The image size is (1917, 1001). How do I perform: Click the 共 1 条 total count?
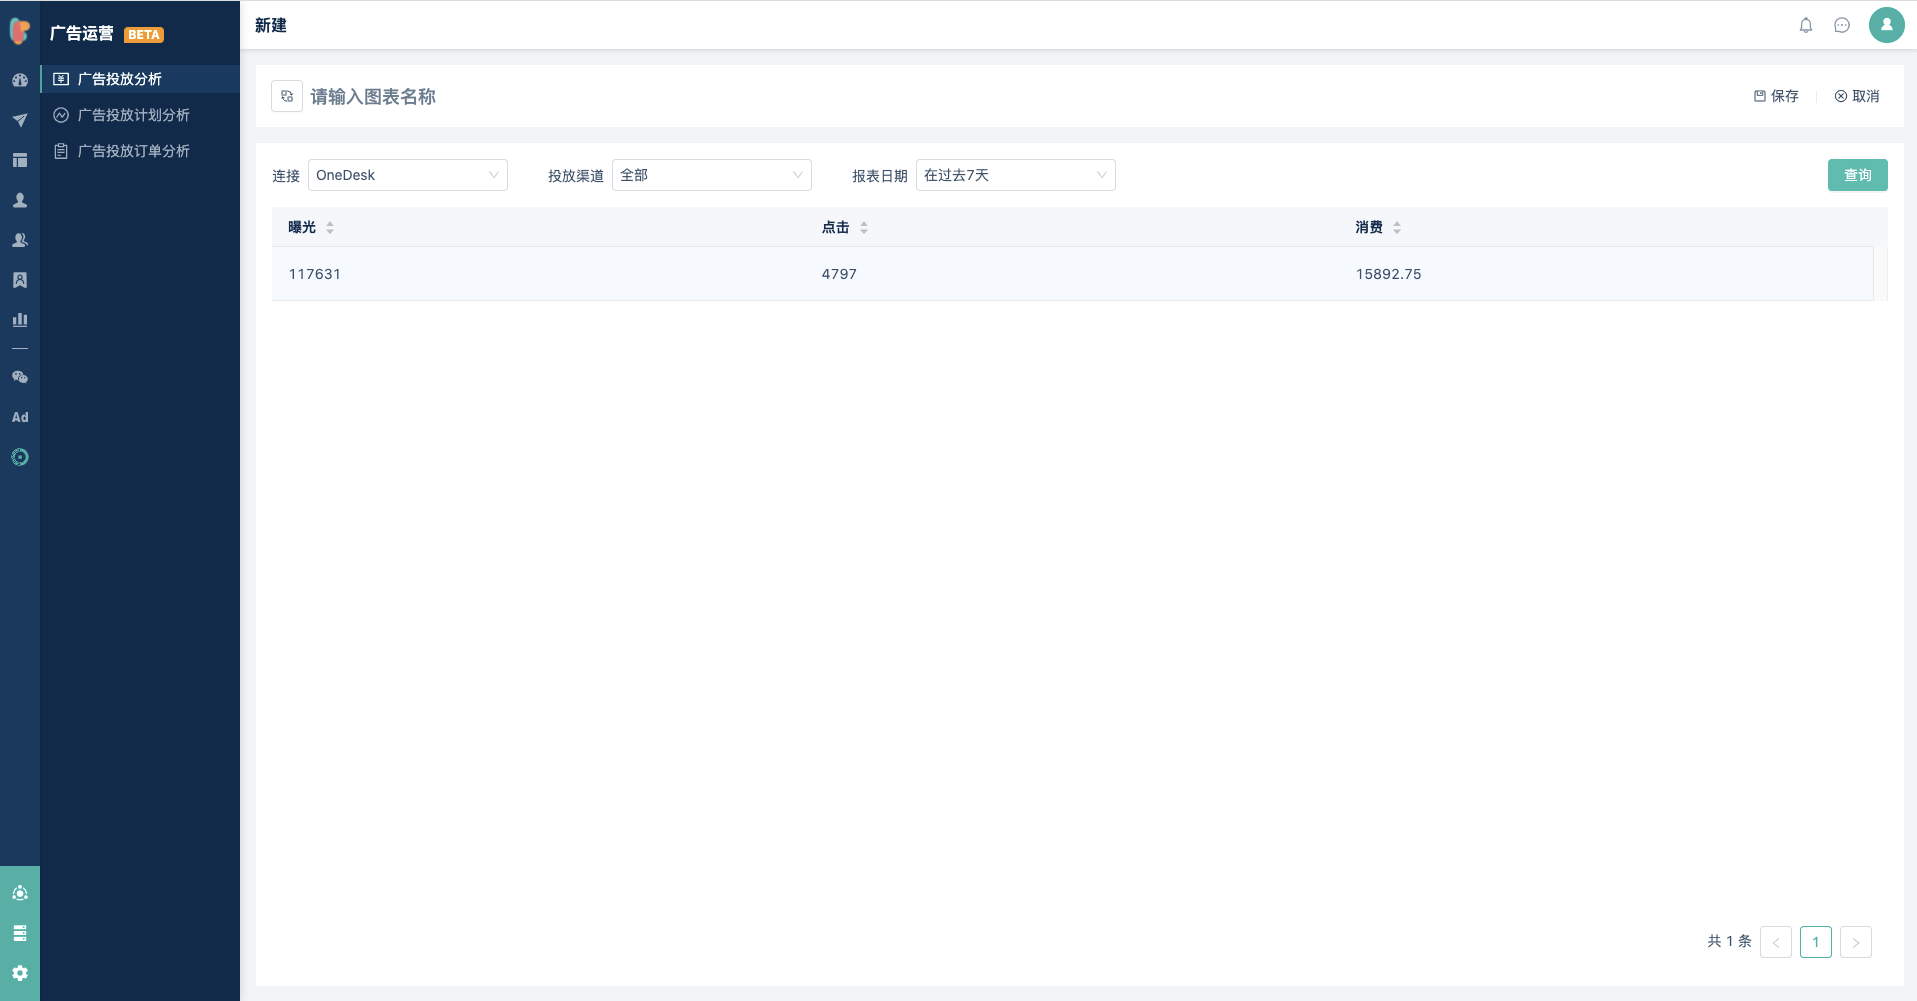tap(1729, 941)
